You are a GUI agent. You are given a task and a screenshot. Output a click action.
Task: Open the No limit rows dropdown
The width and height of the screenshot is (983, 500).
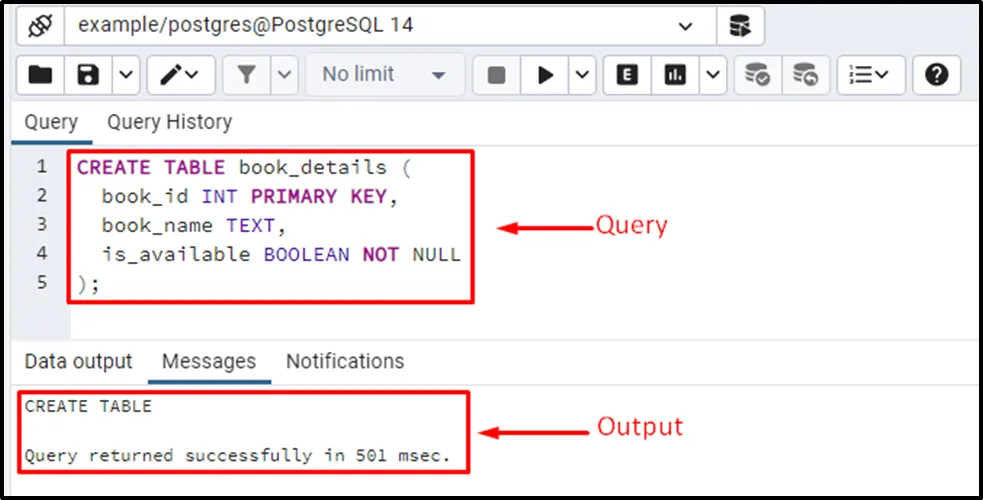(384, 75)
